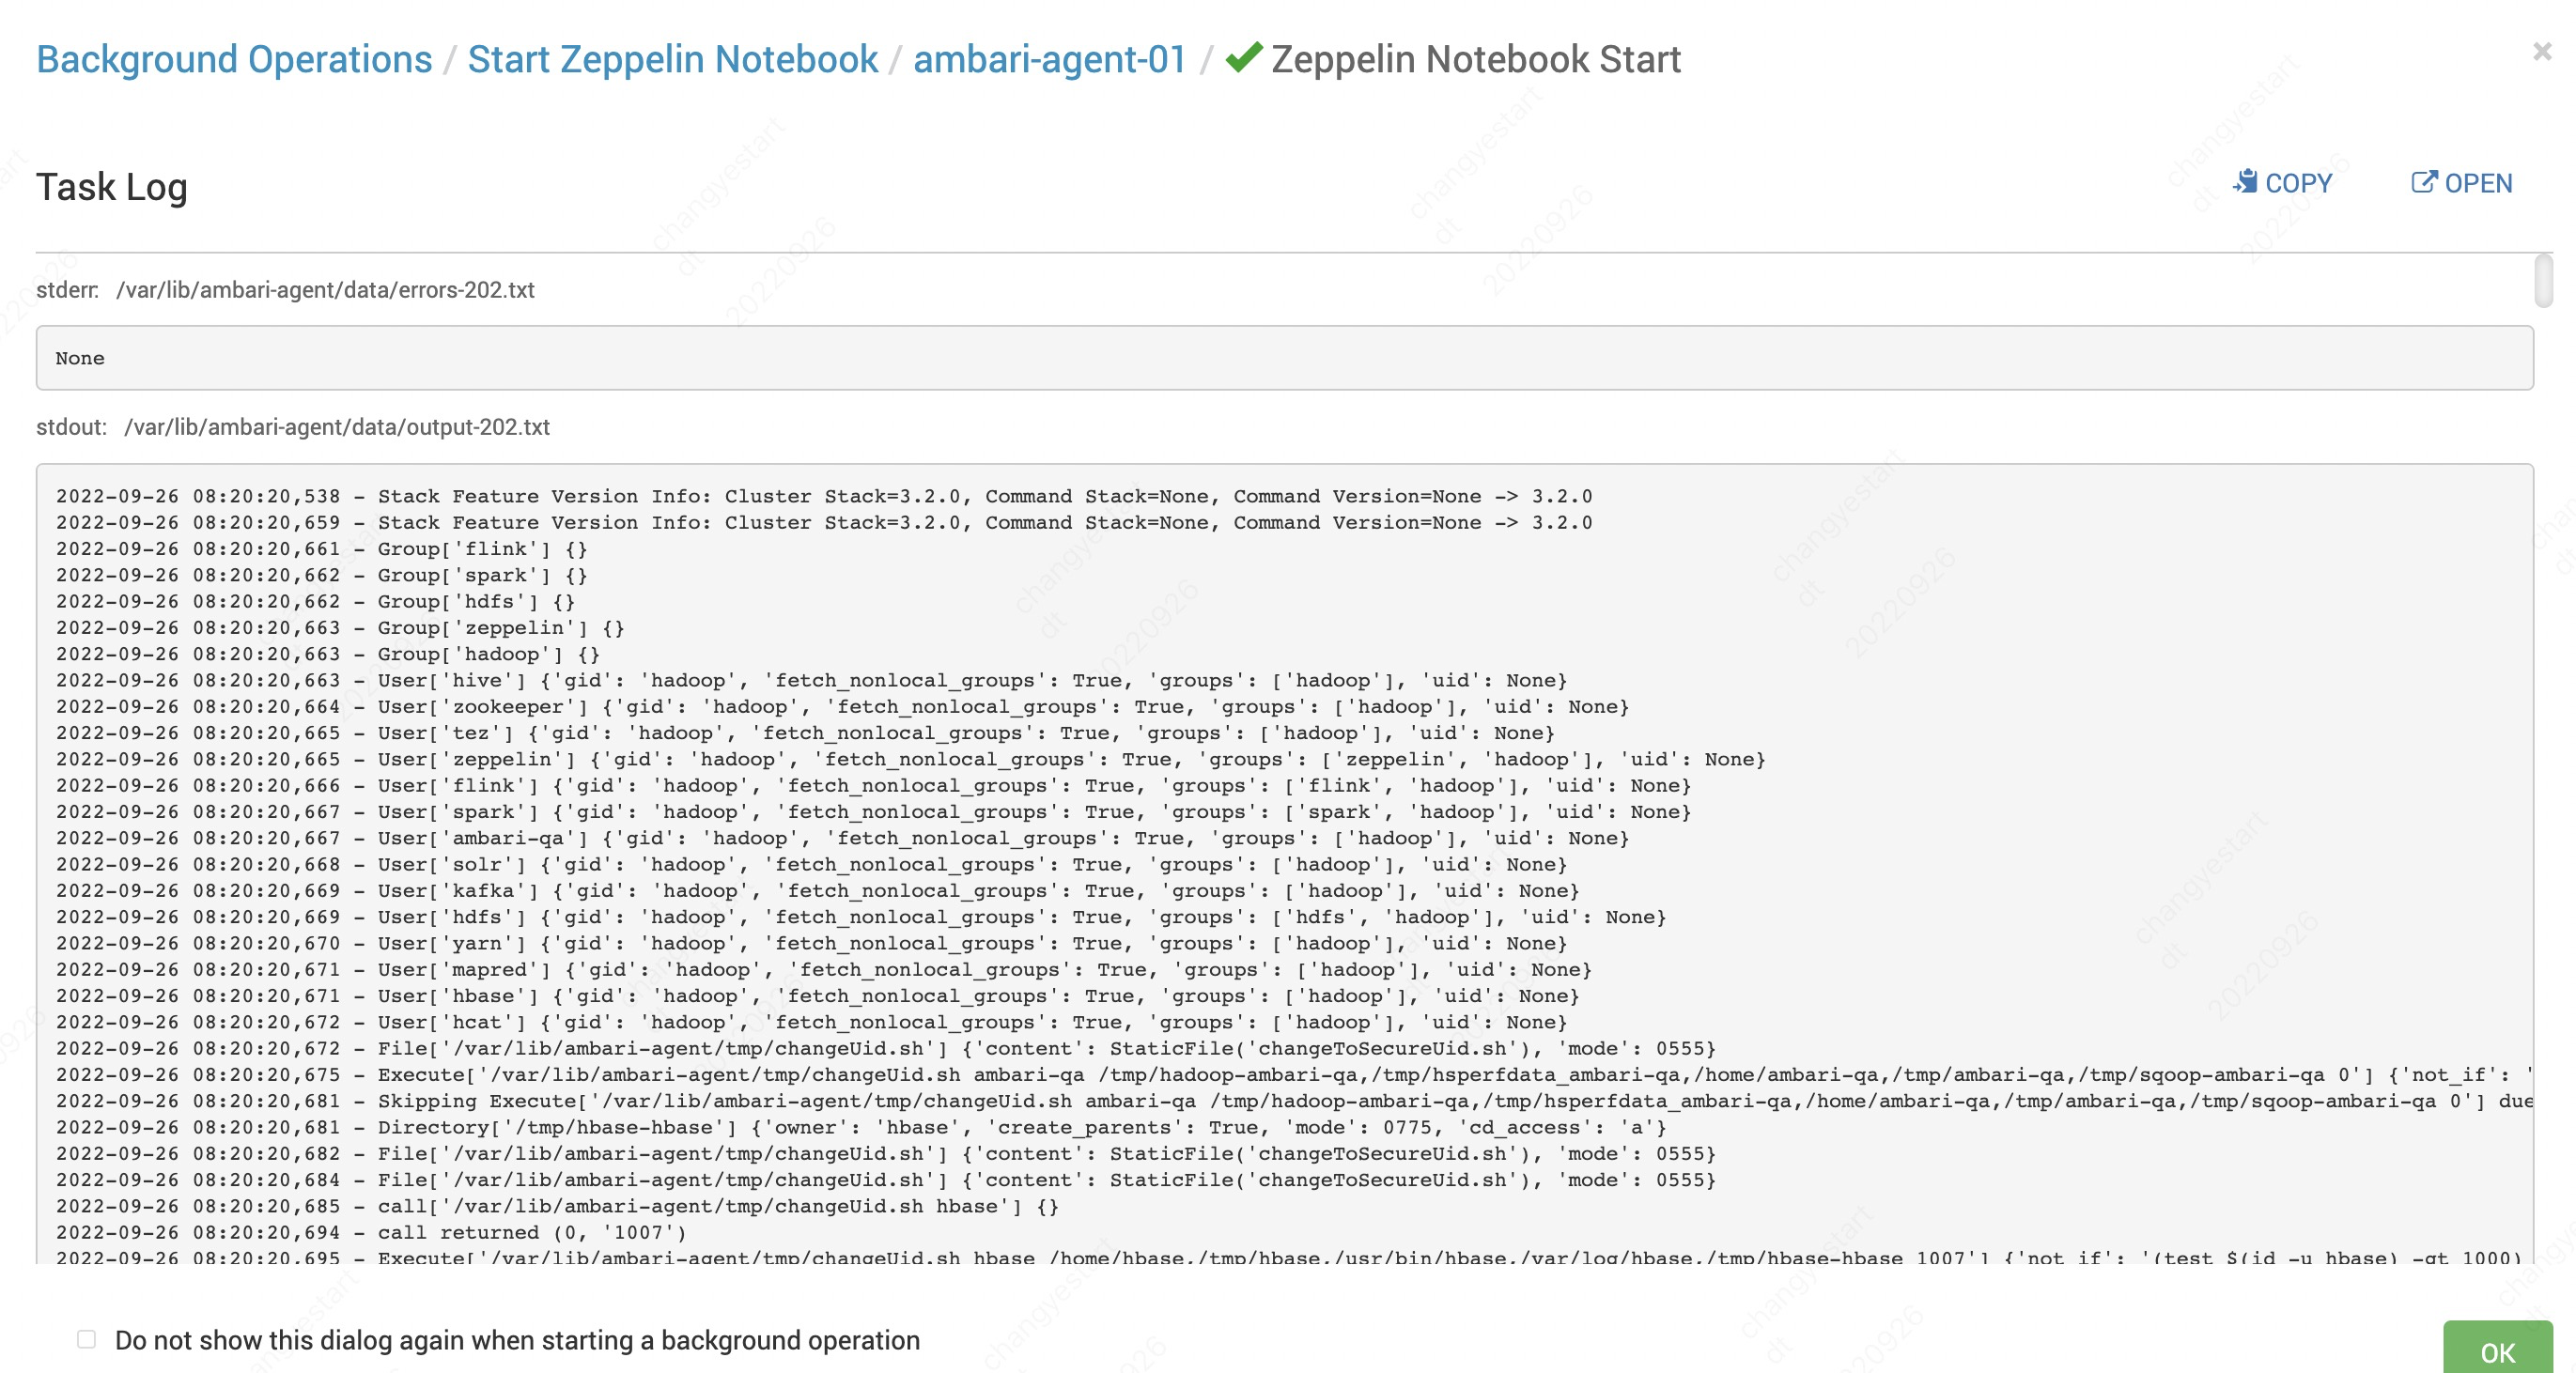
Task: Click the external-link icon beside OPEN
Action: 2423,182
